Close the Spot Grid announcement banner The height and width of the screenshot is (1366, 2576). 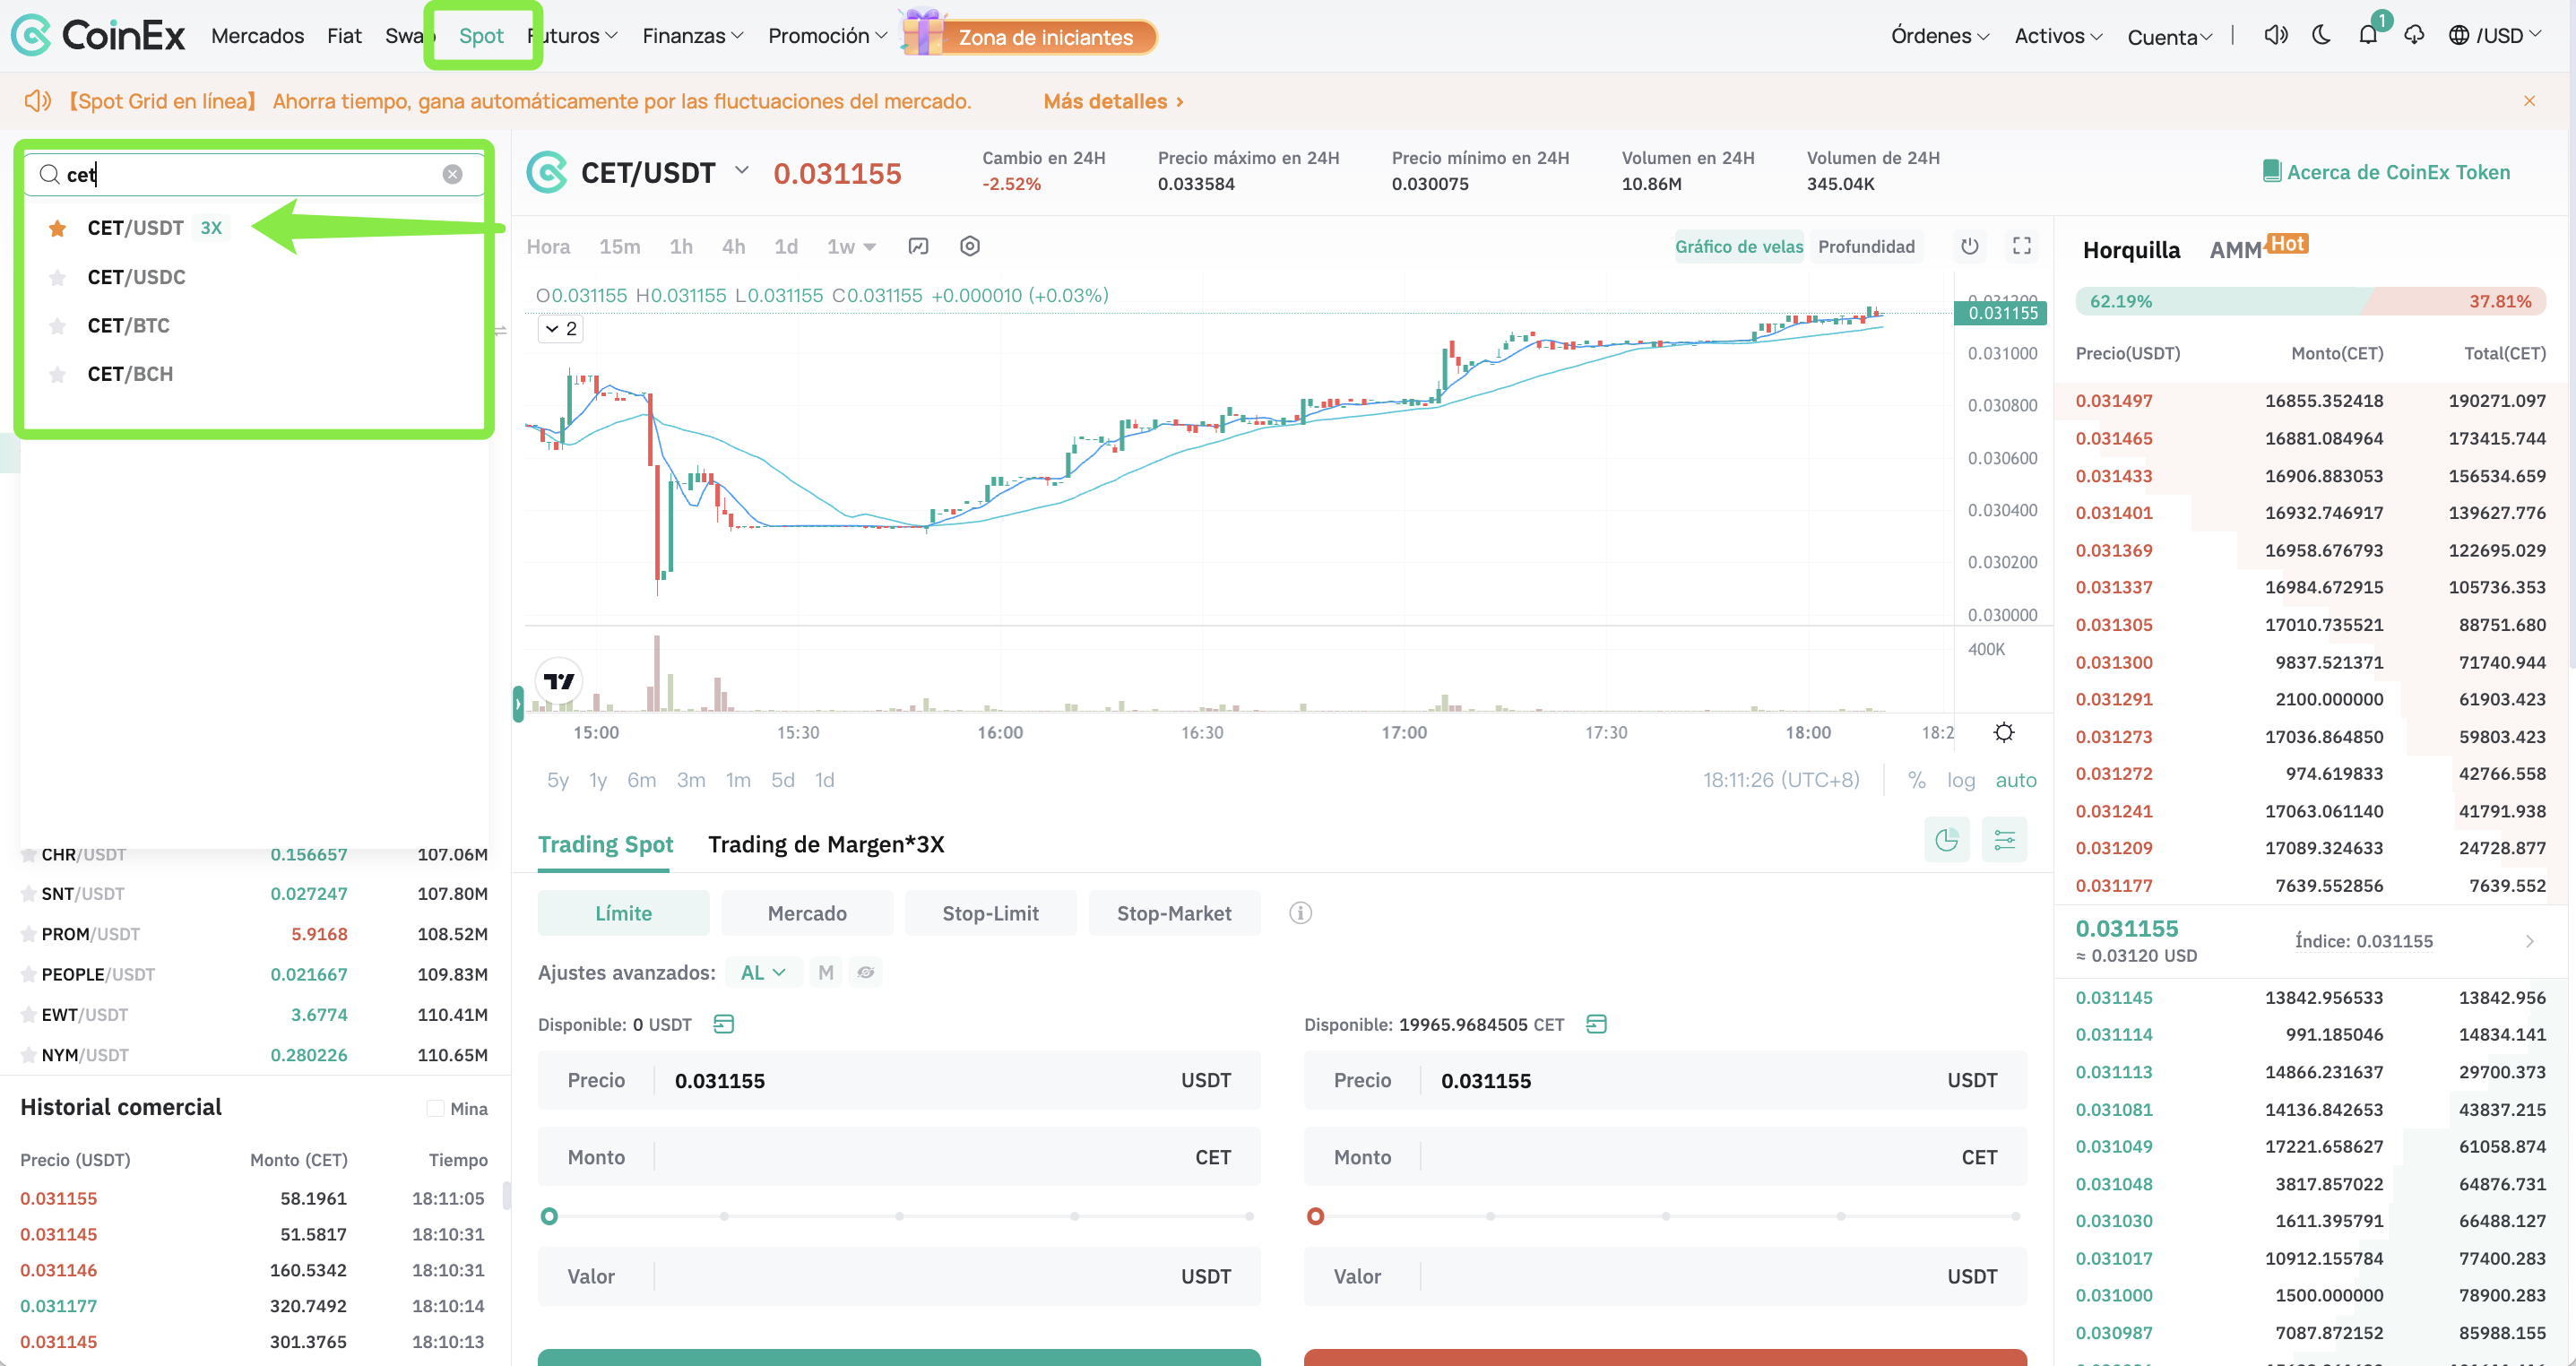pyautogui.click(x=2529, y=101)
